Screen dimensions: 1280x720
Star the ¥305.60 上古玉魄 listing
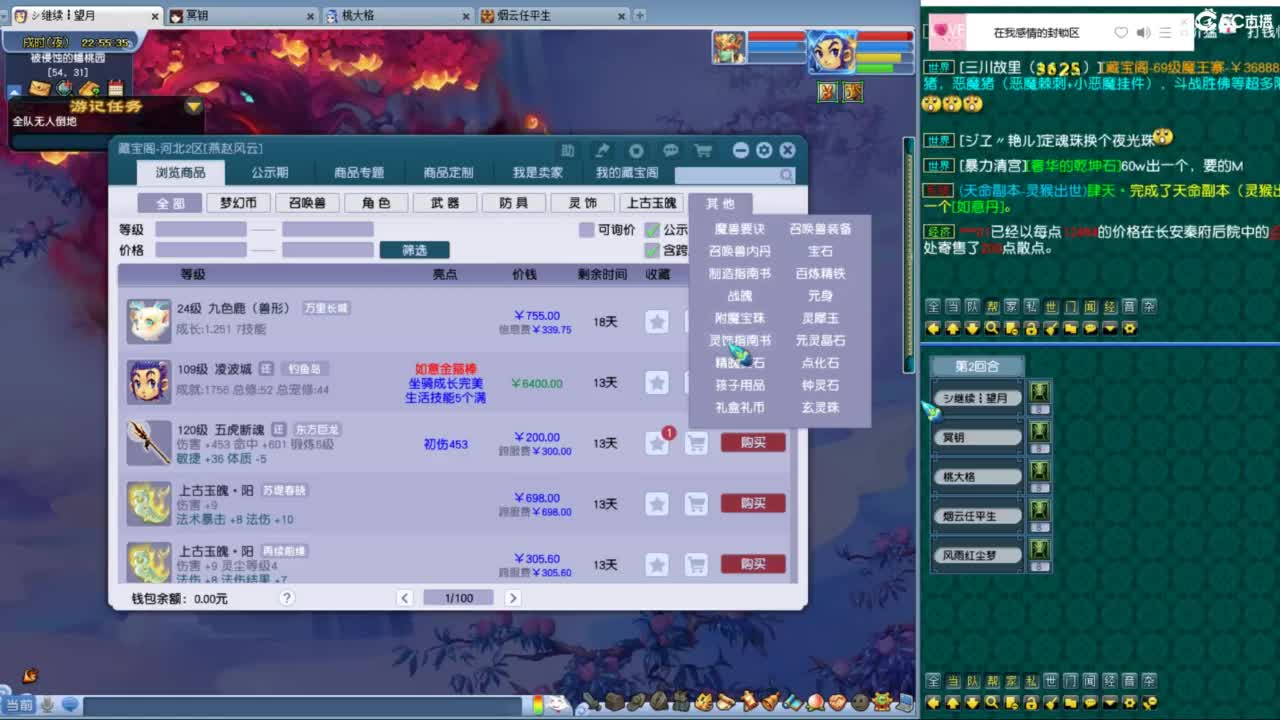[x=657, y=565]
